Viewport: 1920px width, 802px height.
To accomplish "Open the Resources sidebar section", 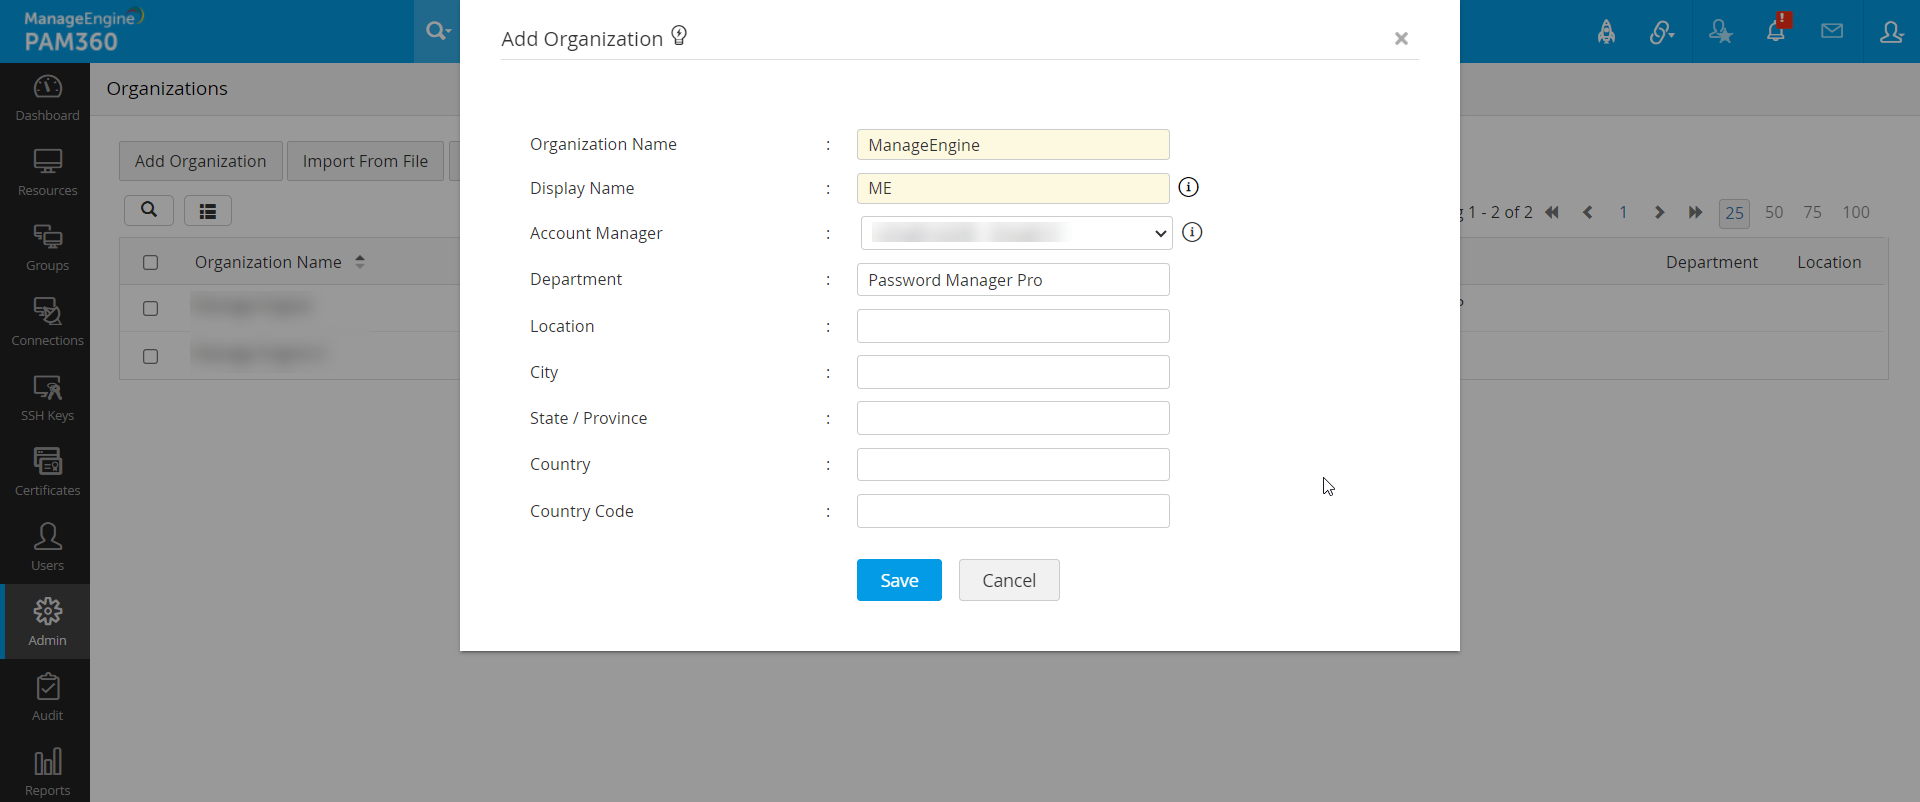I will [47, 173].
